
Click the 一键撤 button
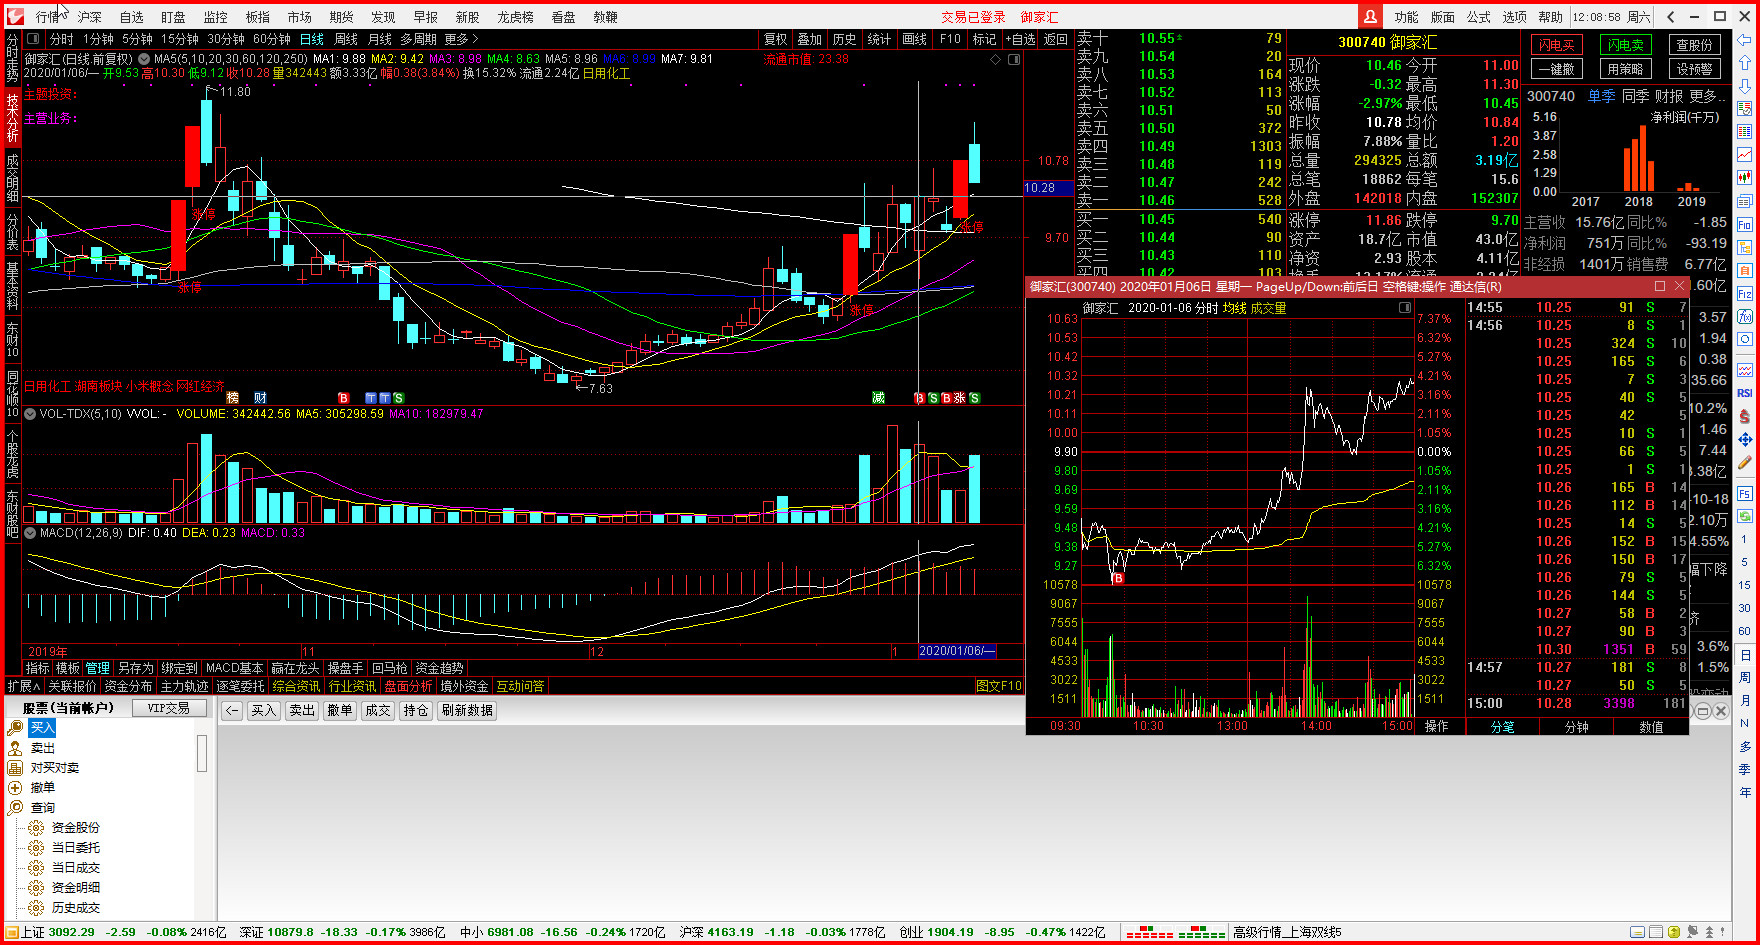[x=1556, y=69]
